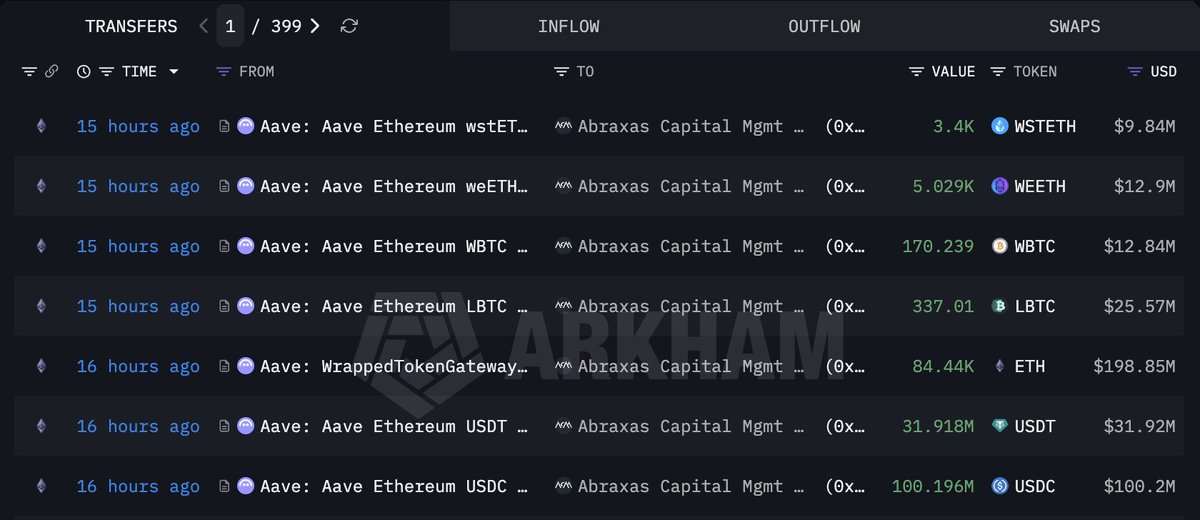Image resolution: width=1200 pixels, height=520 pixels.
Task: Open the FROM column filter
Action: click(224, 72)
